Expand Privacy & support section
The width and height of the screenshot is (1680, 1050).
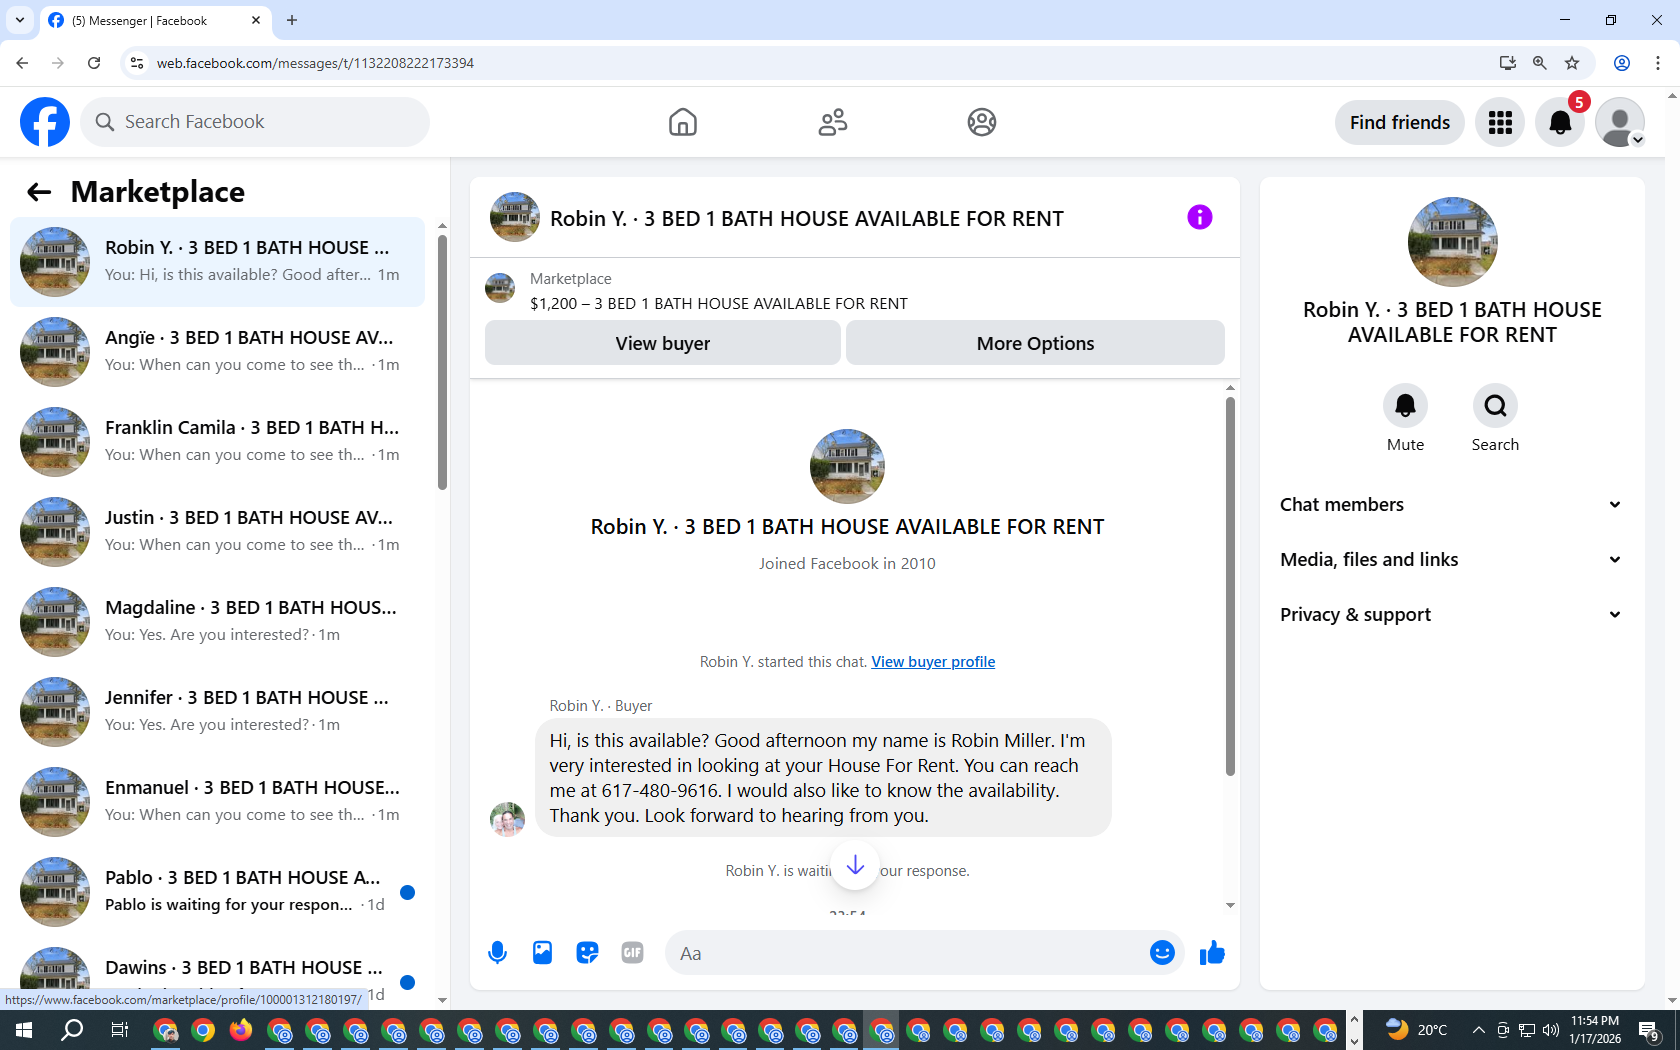pyautogui.click(x=1450, y=615)
